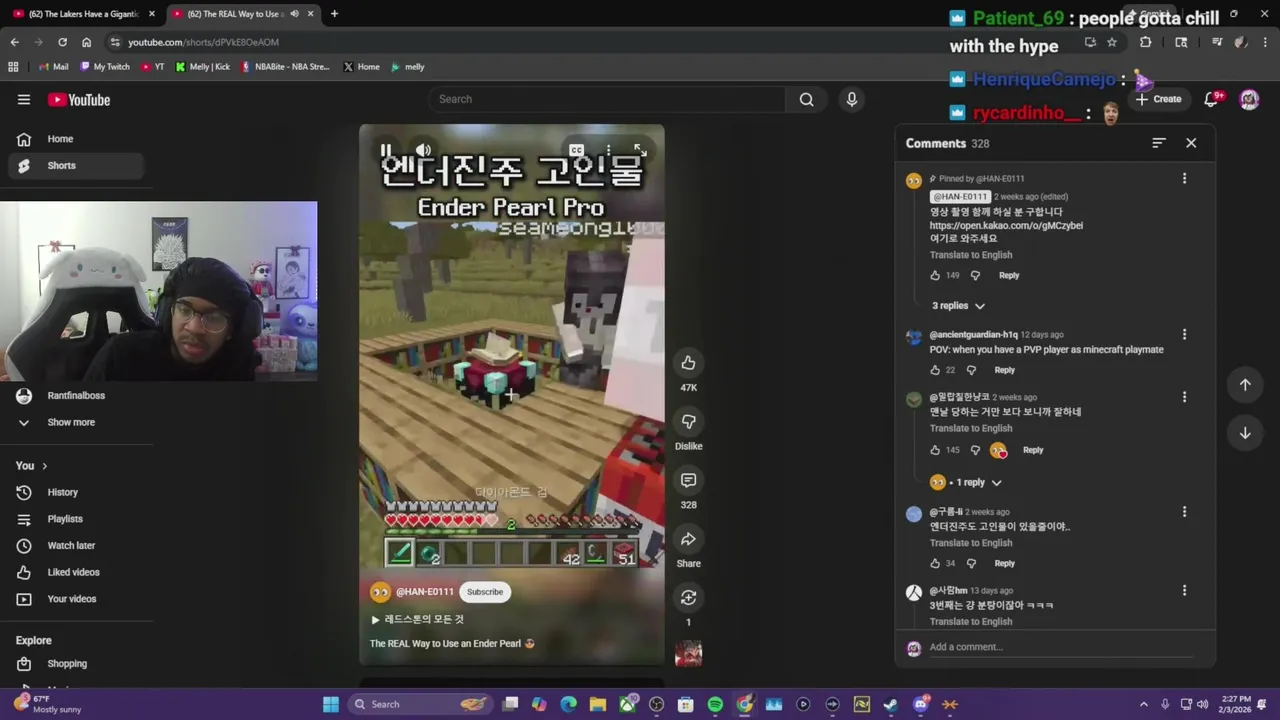The width and height of the screenshot is (1280, 720).
Task: Open the notifications bell
Action: [x=1212, y=99]
